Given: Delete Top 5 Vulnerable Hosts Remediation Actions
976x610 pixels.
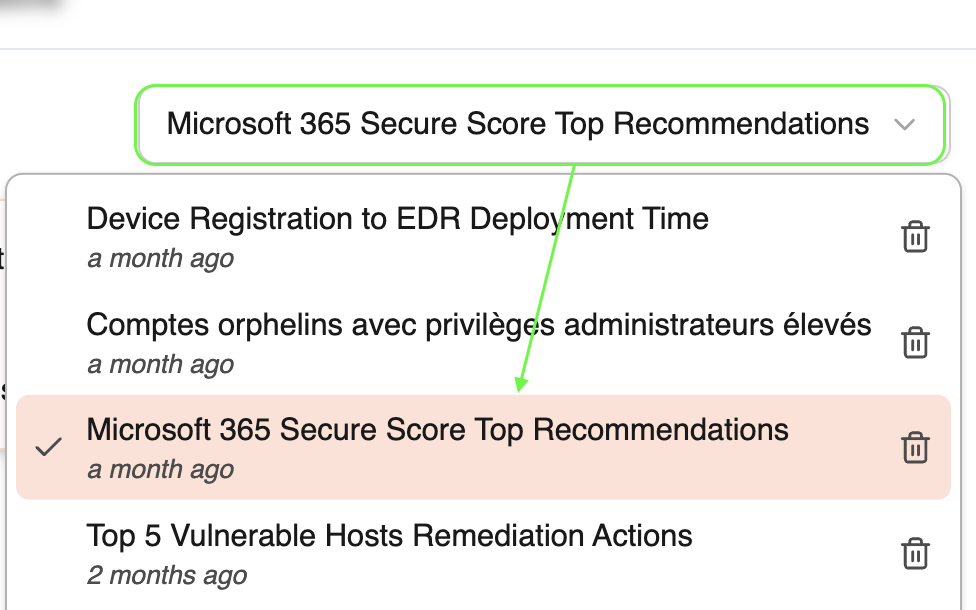Looking at the screenshot, I should [915, 553].
